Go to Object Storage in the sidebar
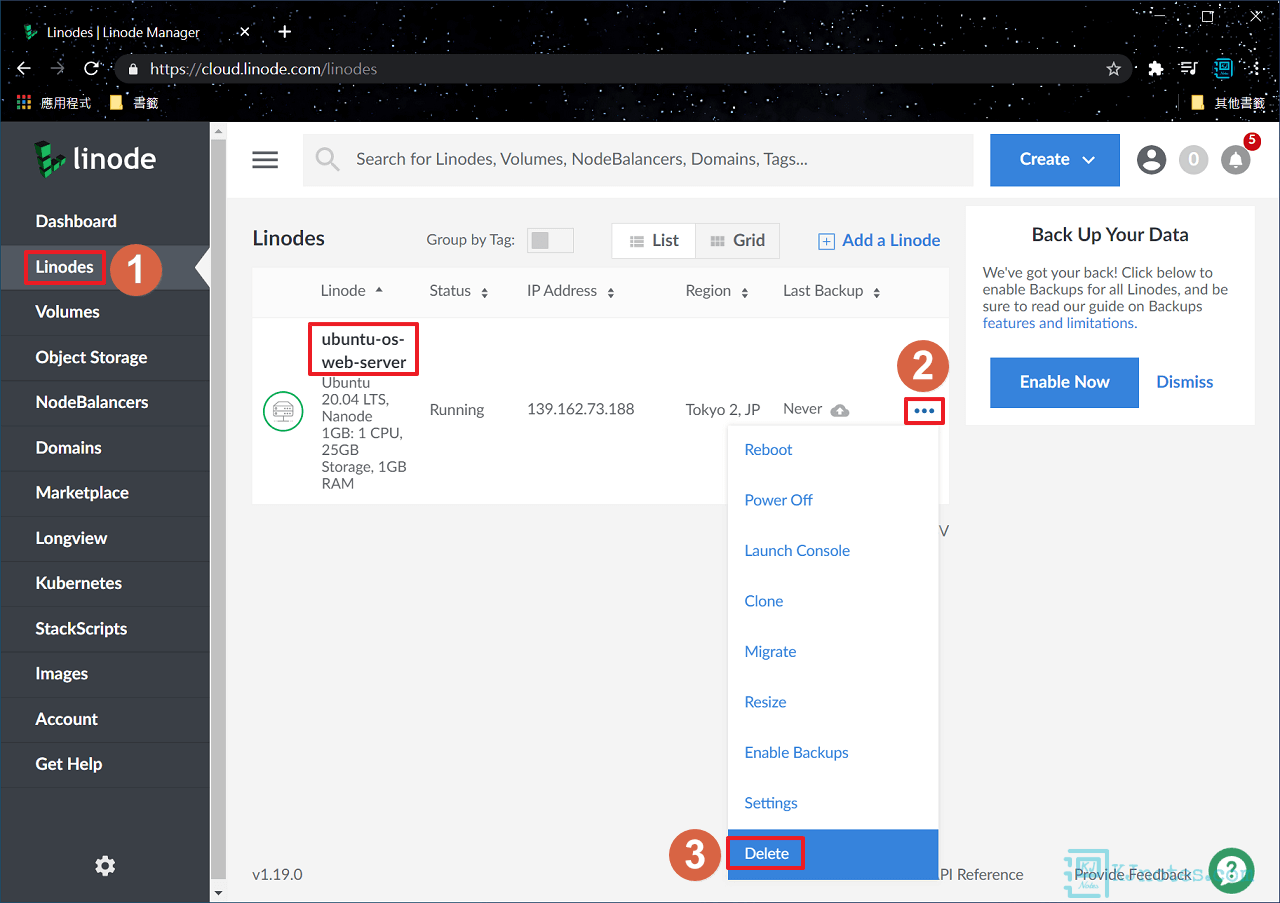 coord(105,357)
